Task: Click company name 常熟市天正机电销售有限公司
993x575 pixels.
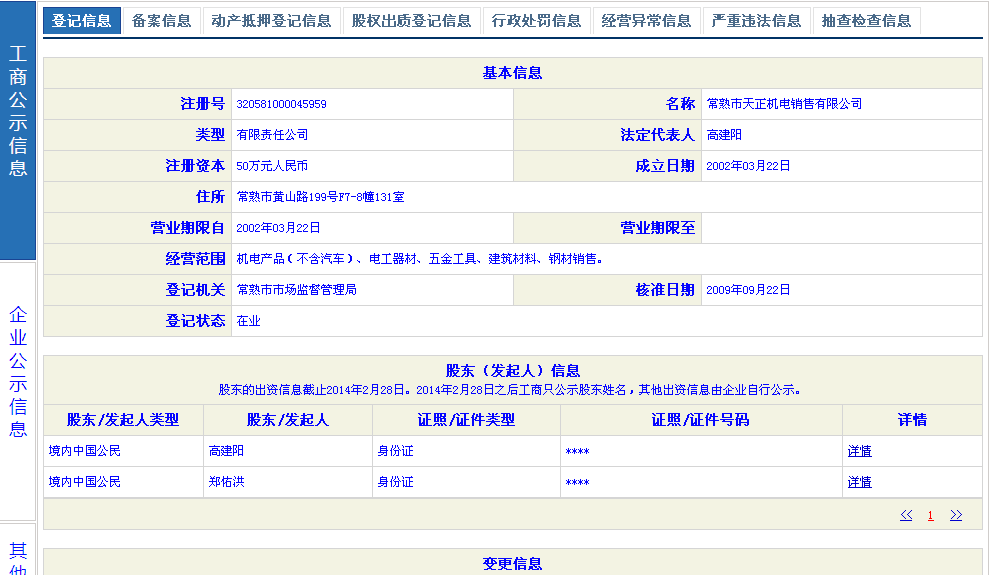Action: (783, 104)
